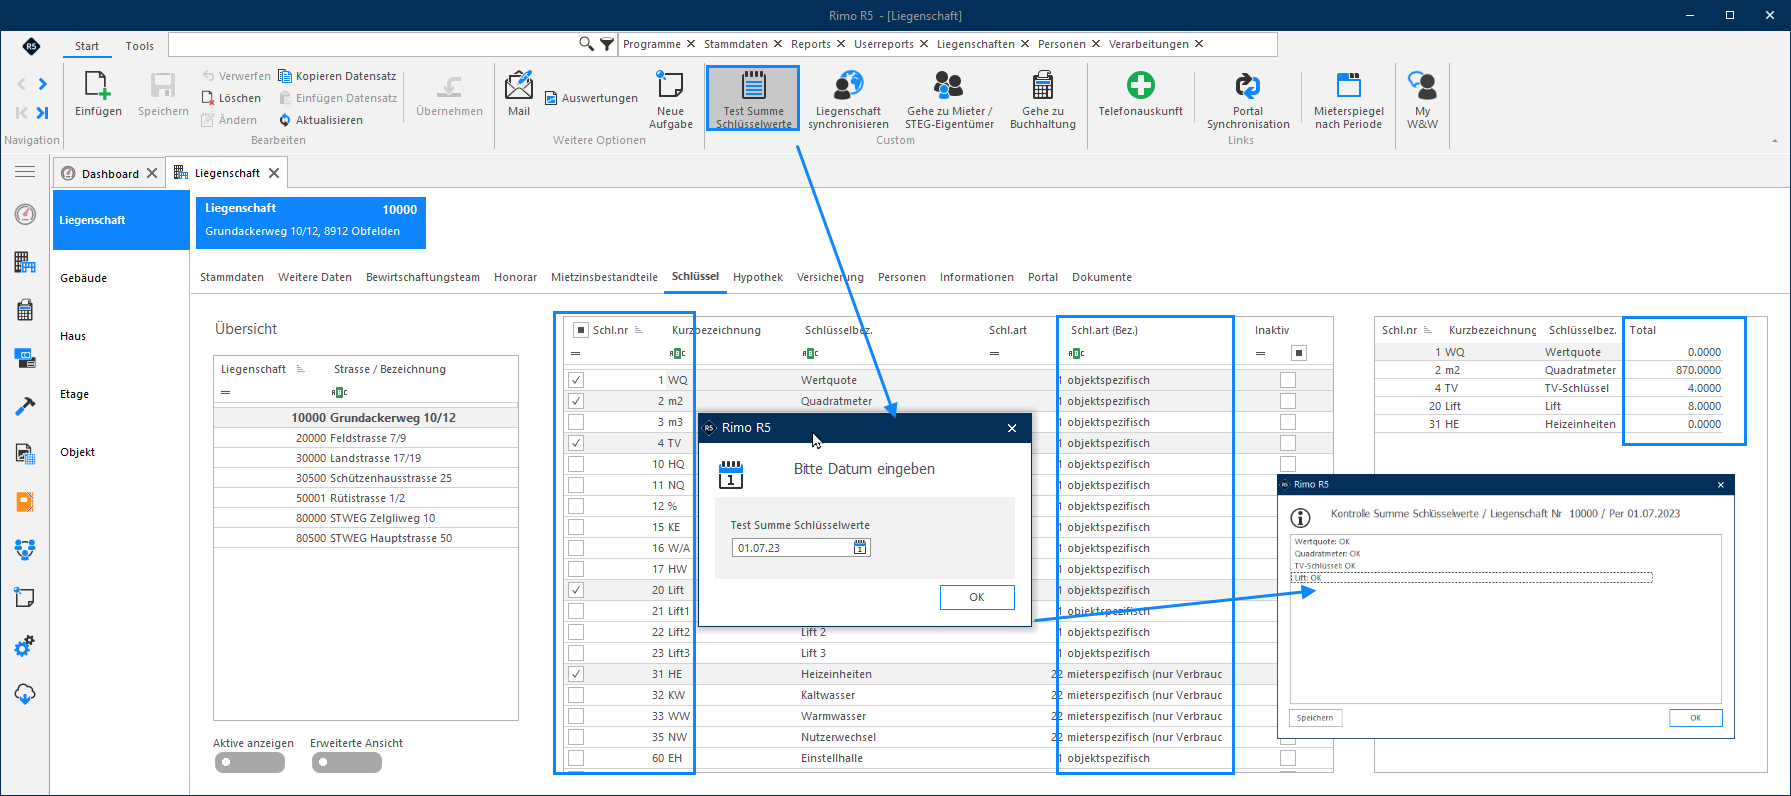1791x796 pixels.
Task: Click Aktualisieren in Bearbeiten group
Action: coord(321,120)
